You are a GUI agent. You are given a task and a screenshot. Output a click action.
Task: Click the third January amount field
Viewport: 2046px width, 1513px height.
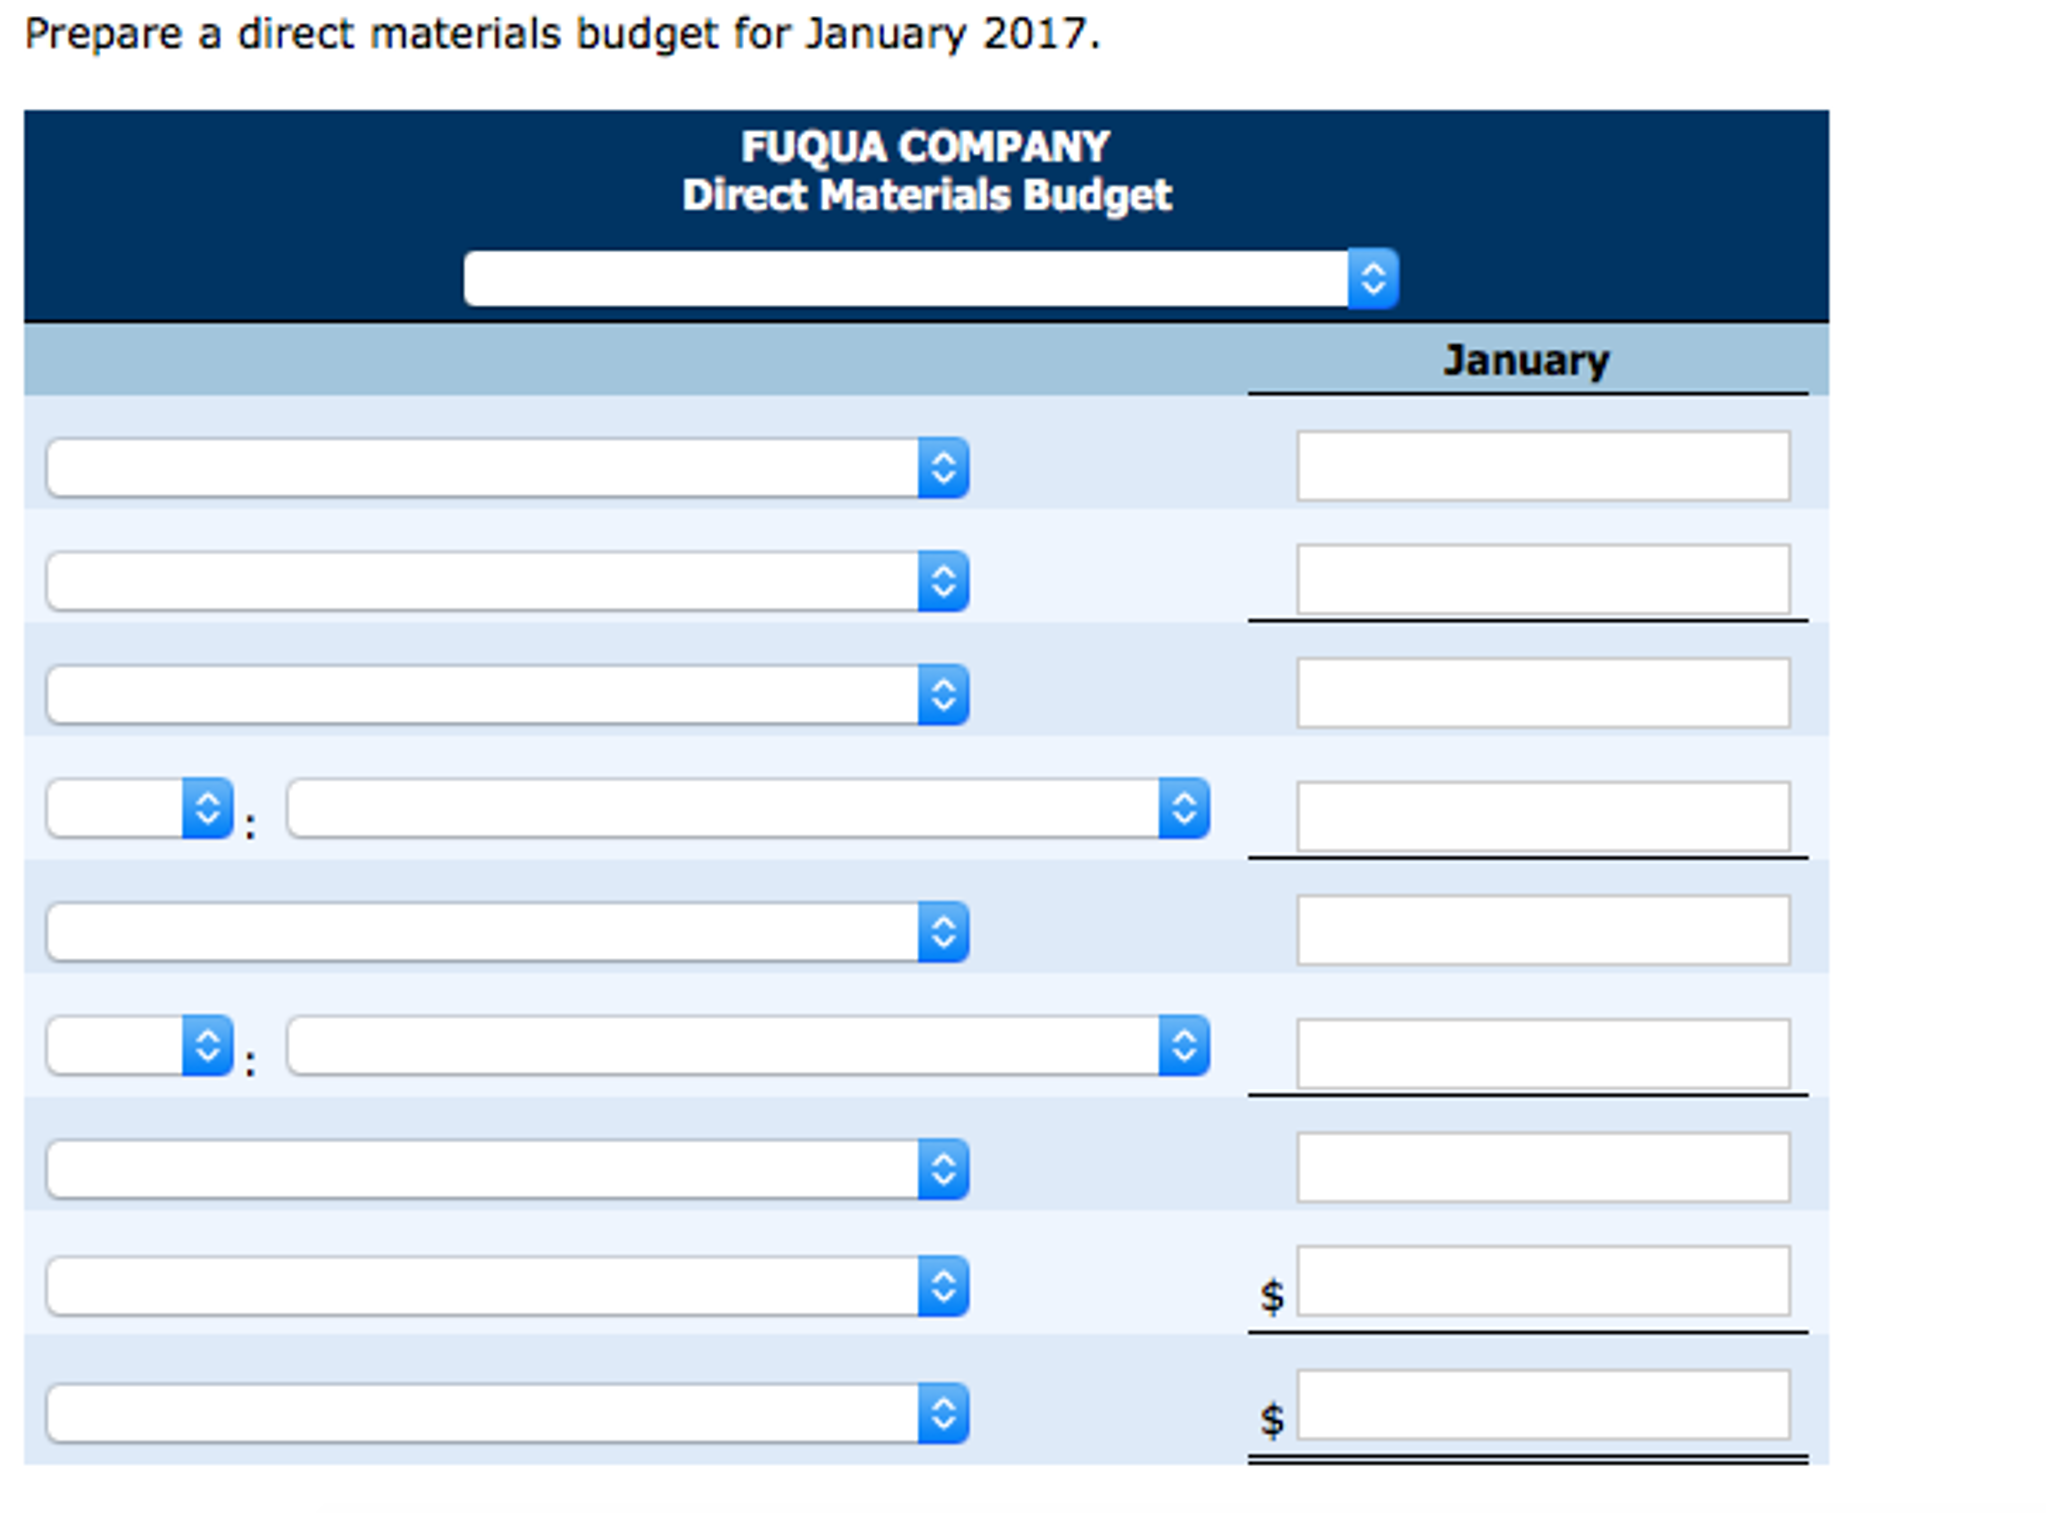(1542, 692)
